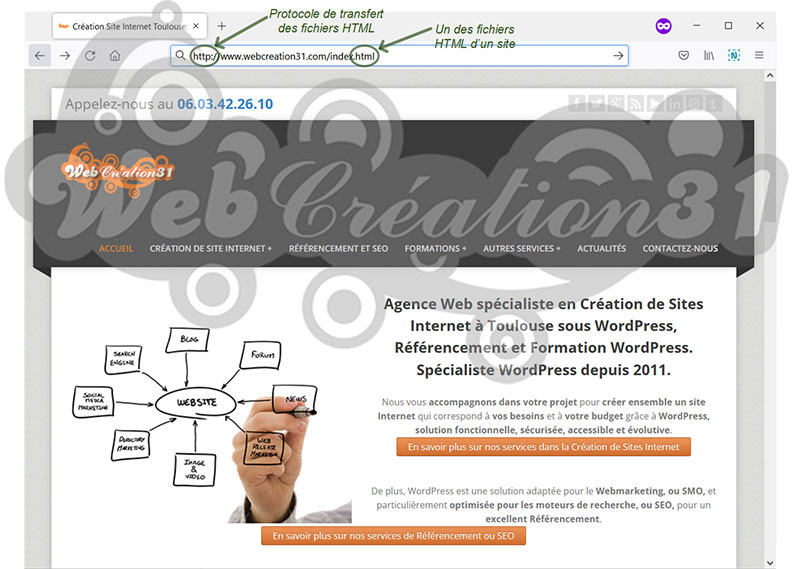Select the Création Site Internet Toulouse tab

[129, 26]
